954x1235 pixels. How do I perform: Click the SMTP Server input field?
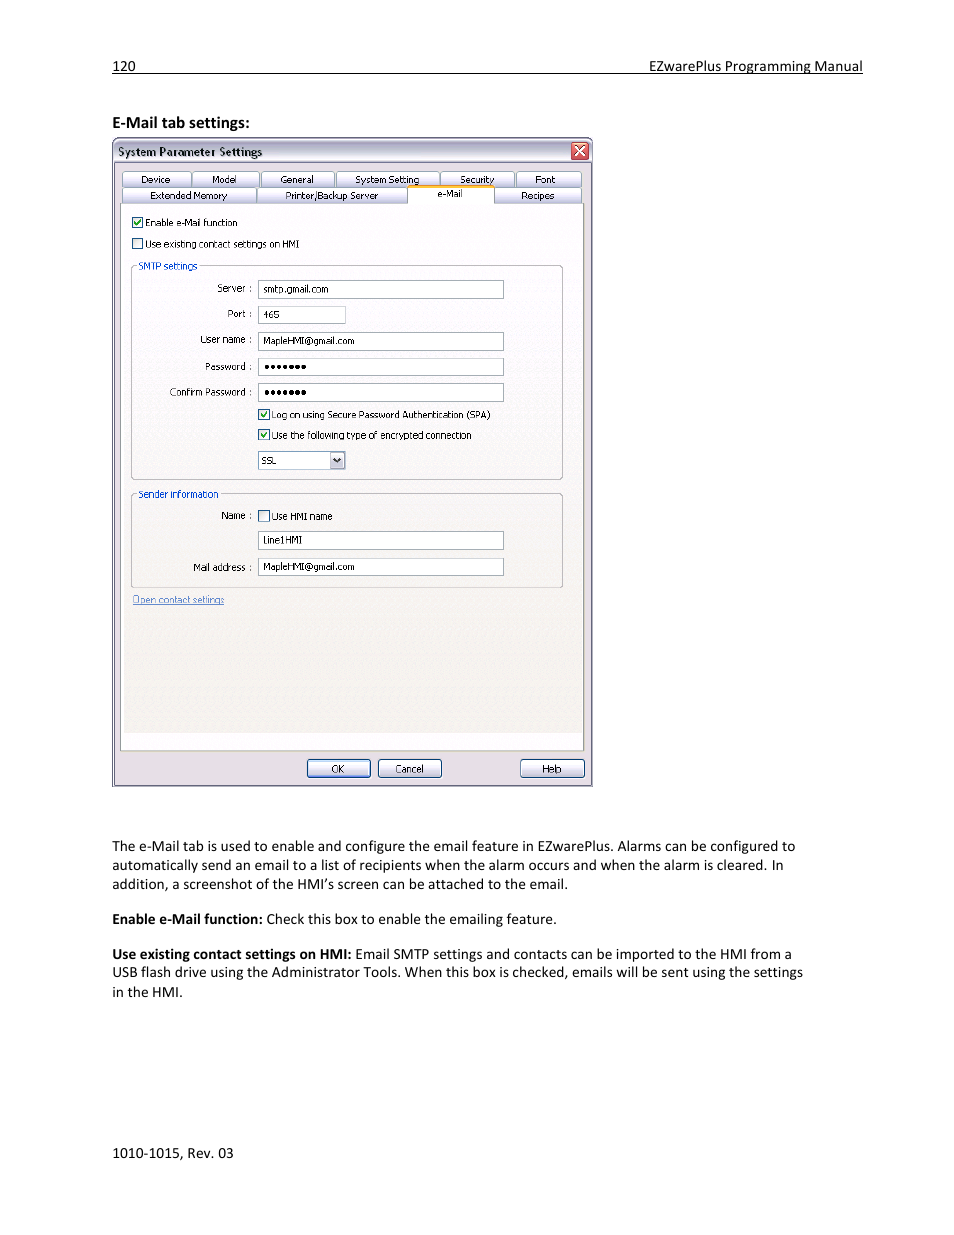[381, 289]
